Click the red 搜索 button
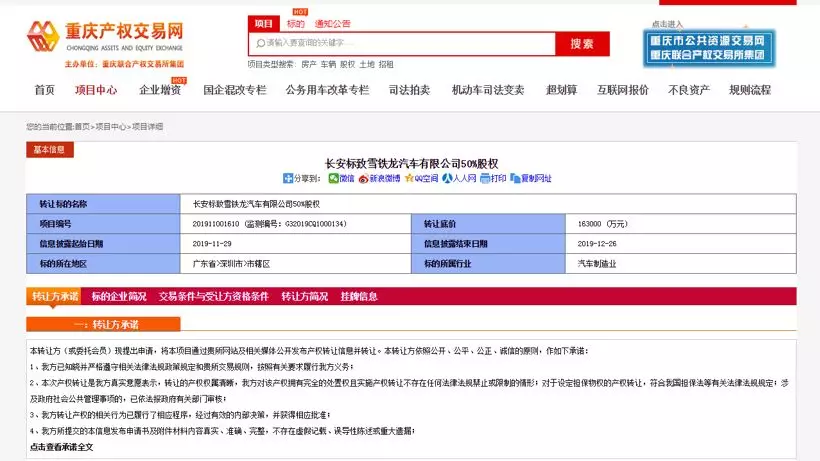This screenshot has width=820, height=461. 582,43
